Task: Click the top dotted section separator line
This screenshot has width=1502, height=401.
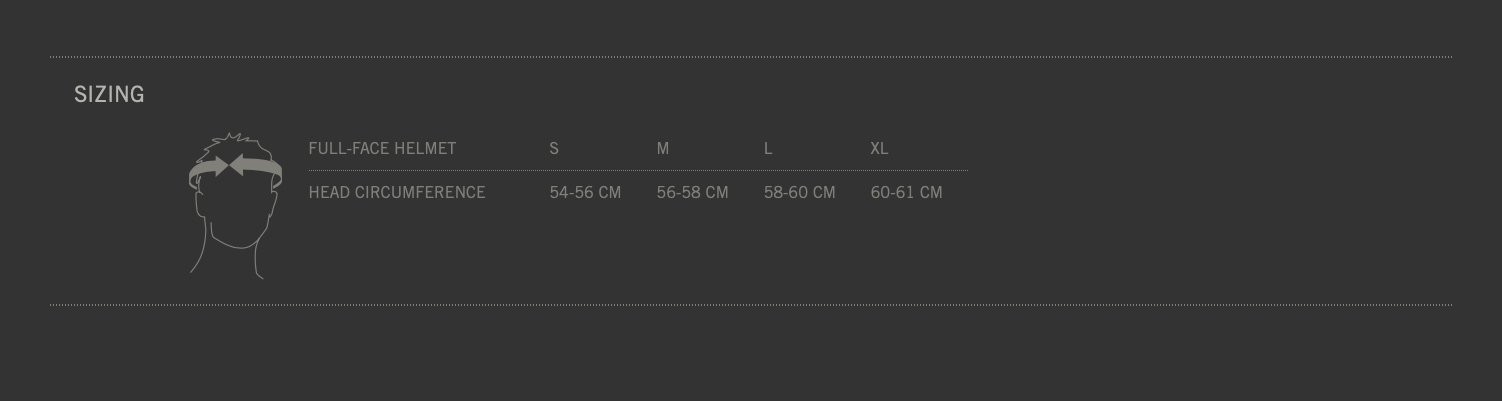Action: coord(751,57)
